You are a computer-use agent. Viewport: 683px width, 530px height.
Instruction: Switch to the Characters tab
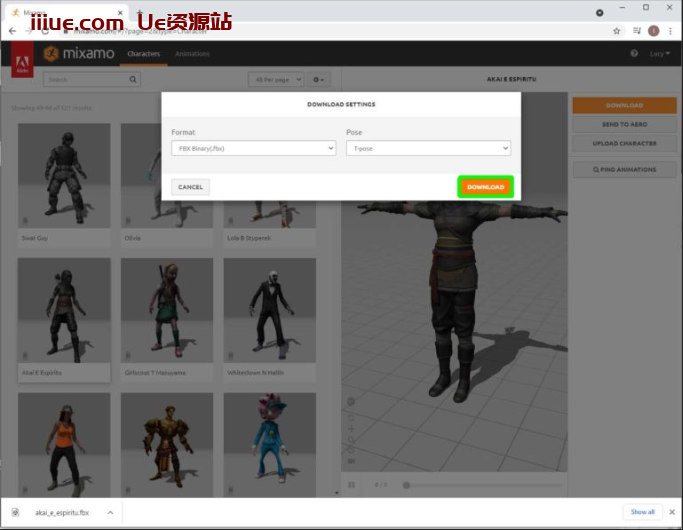point(143,53)
